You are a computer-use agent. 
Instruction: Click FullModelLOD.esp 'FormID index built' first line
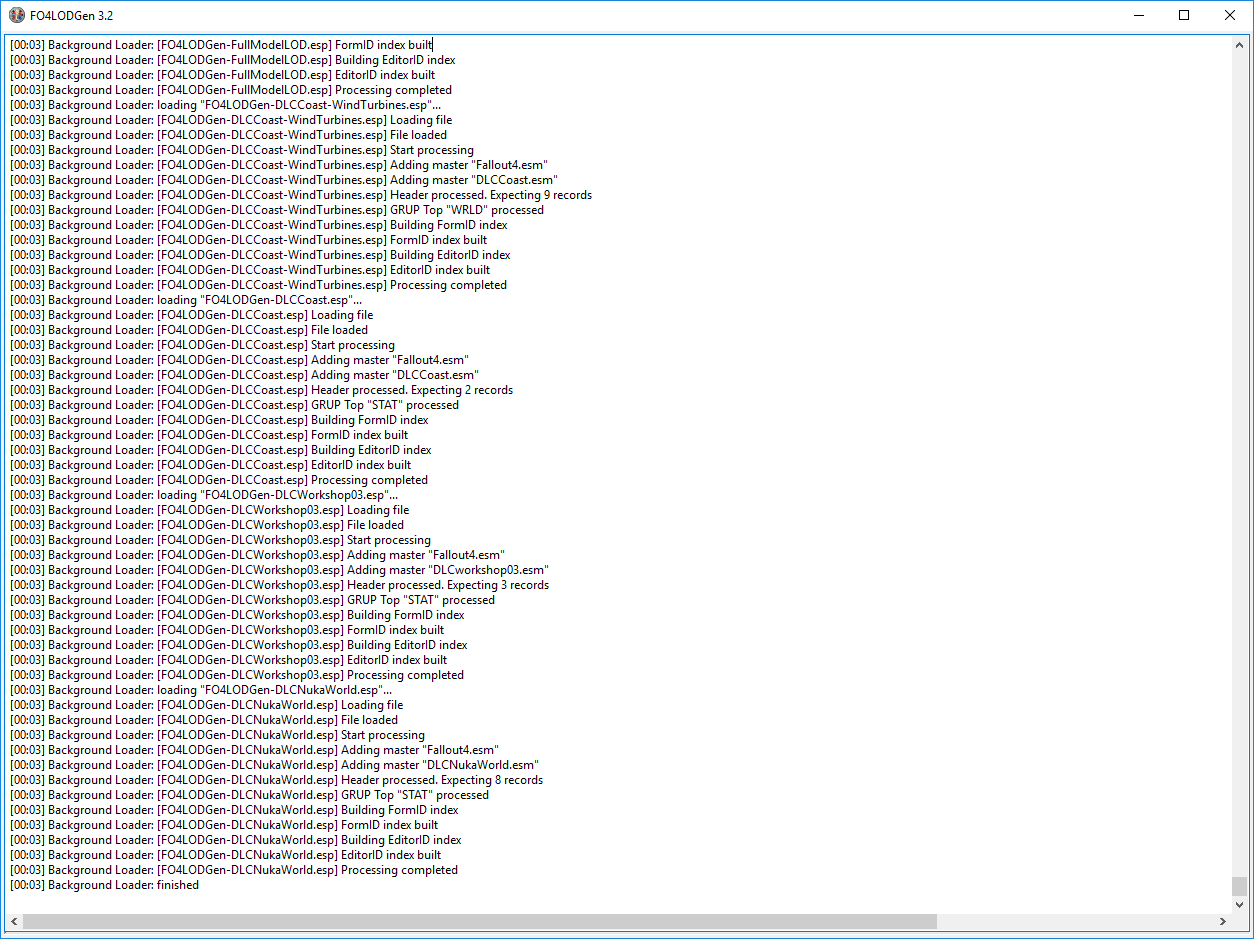tap(221, 45)
